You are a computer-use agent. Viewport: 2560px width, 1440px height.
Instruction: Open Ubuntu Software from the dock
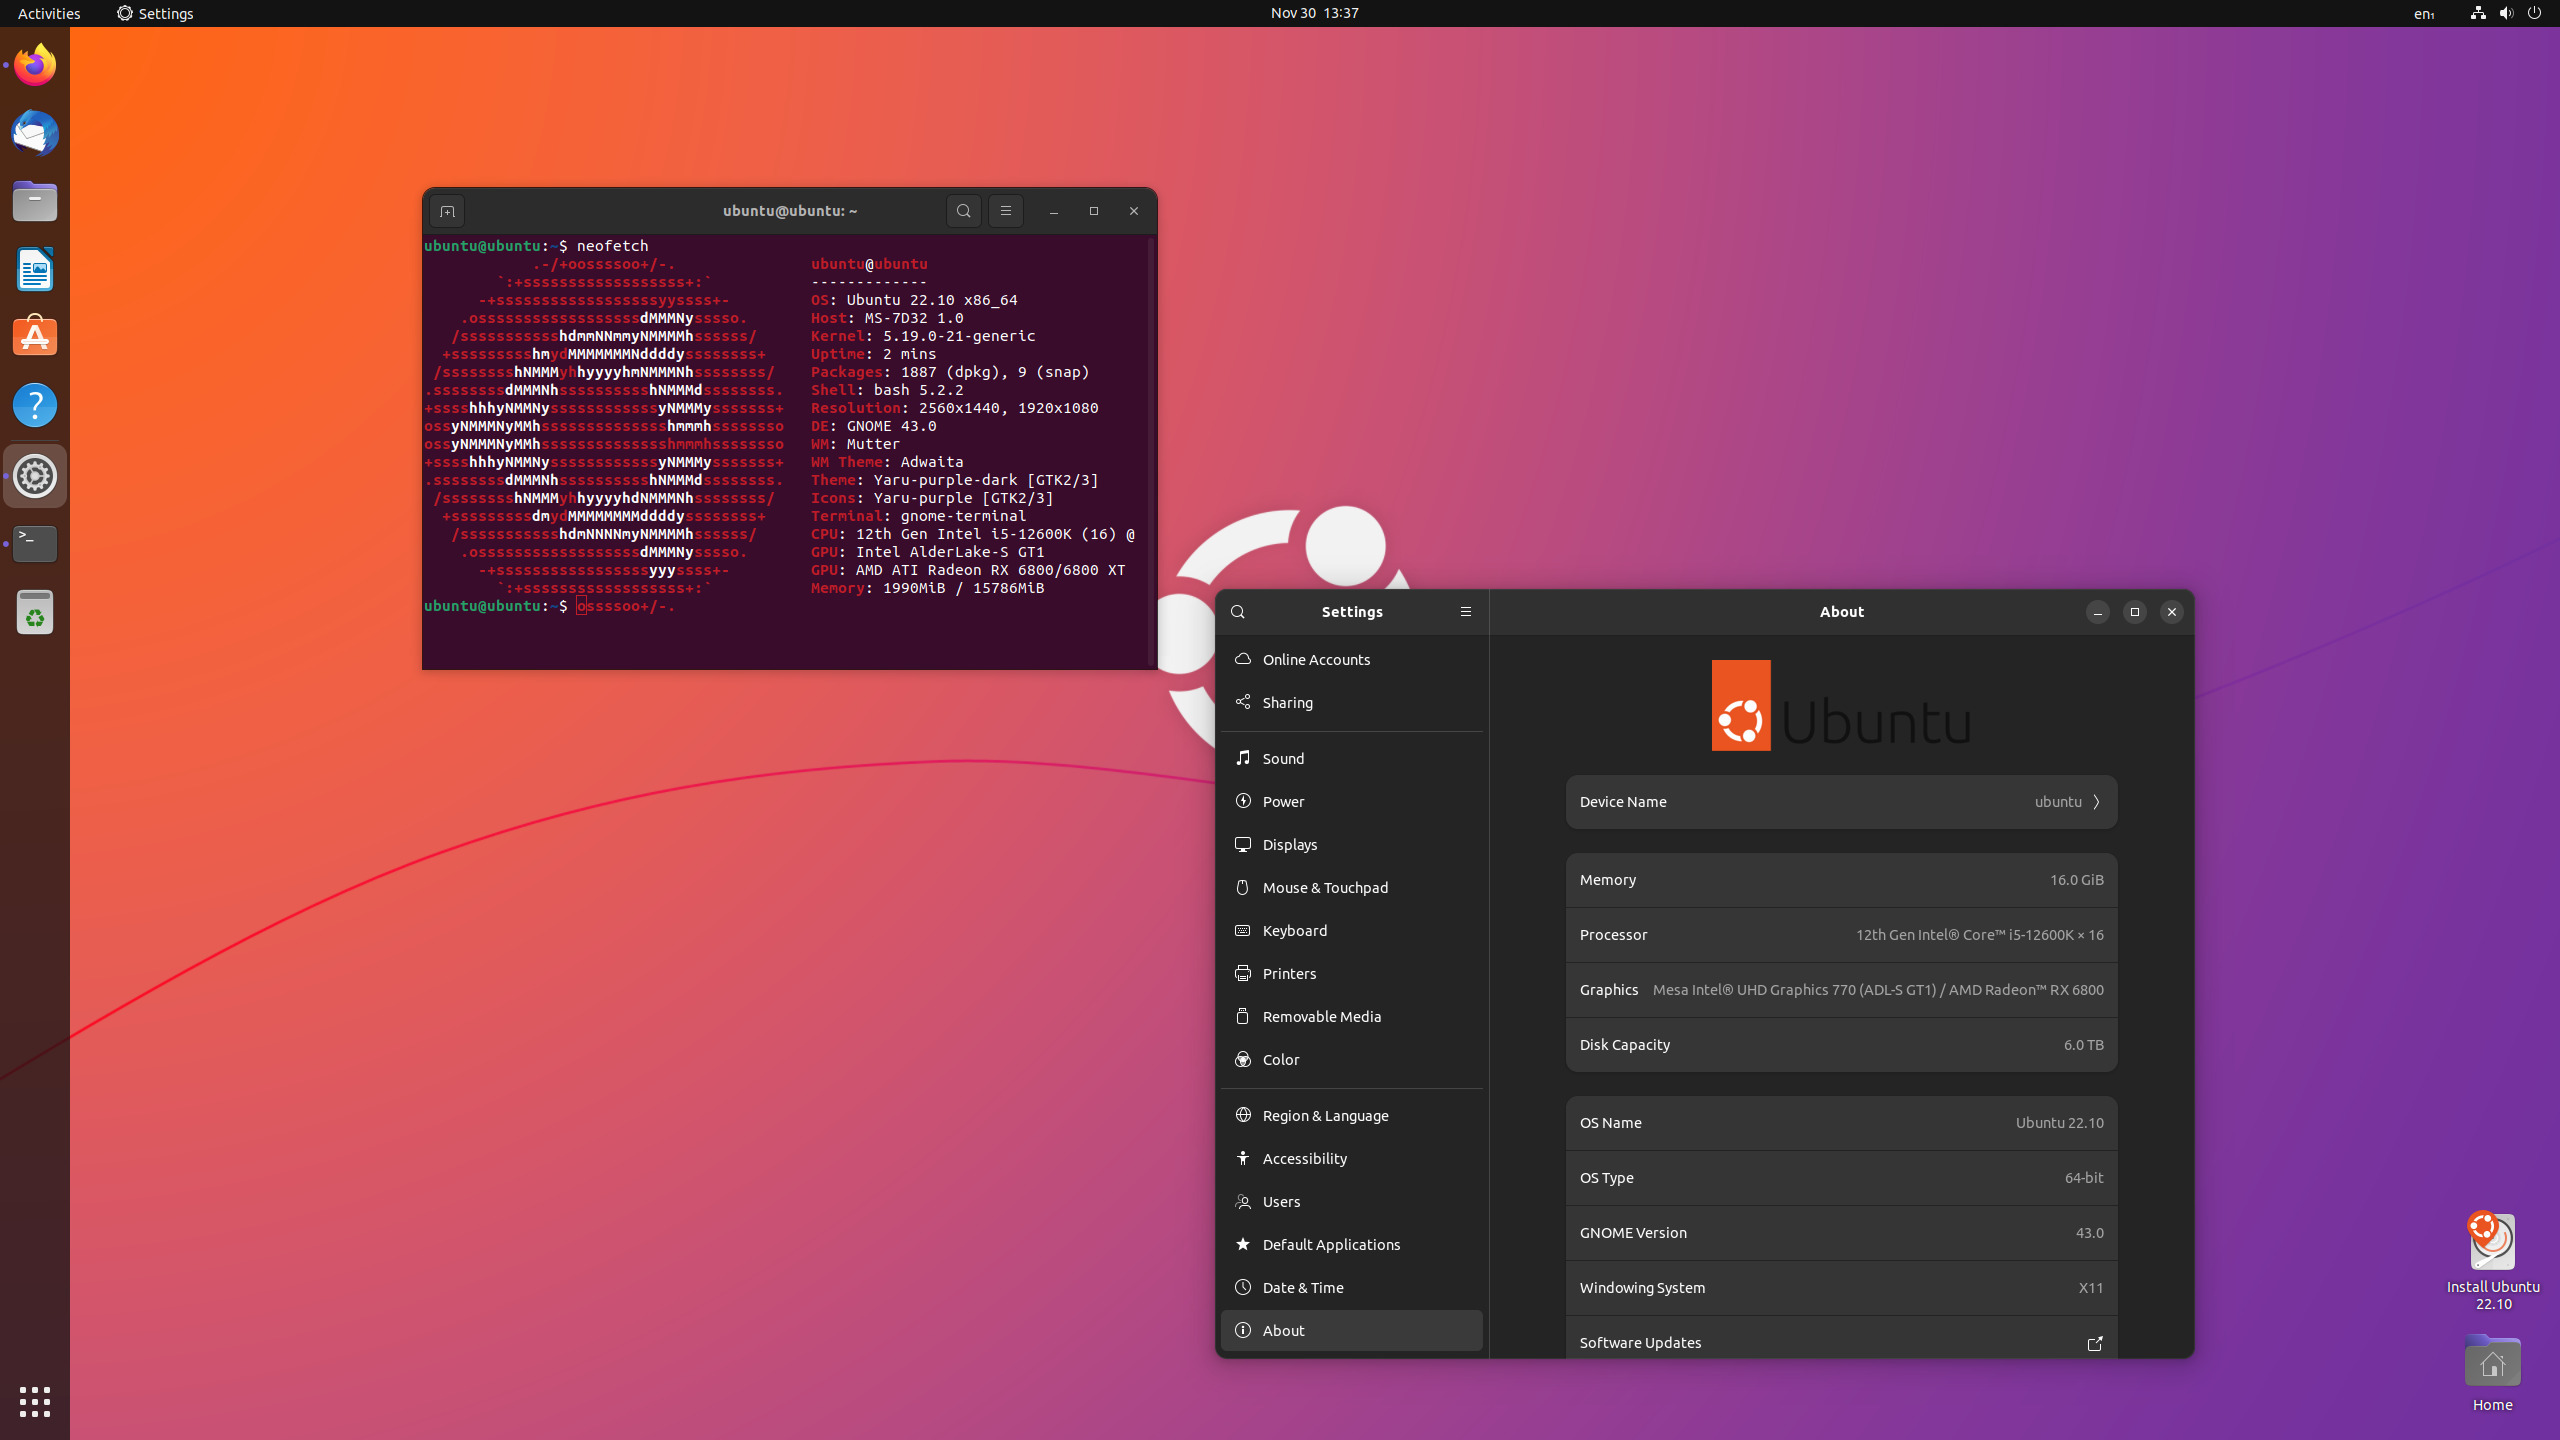coord(35,337)
